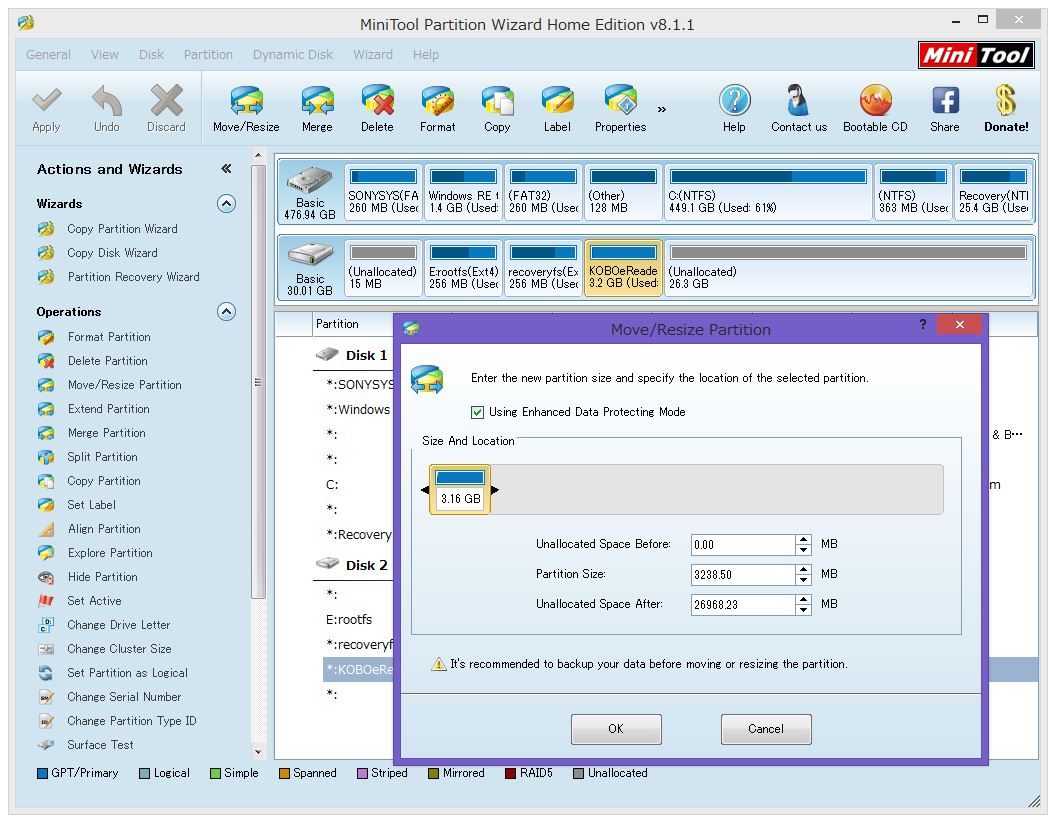This screenshot has height=830, width=1060.
Task: Open the Wizard menu
Action: (x=372, y=55)
